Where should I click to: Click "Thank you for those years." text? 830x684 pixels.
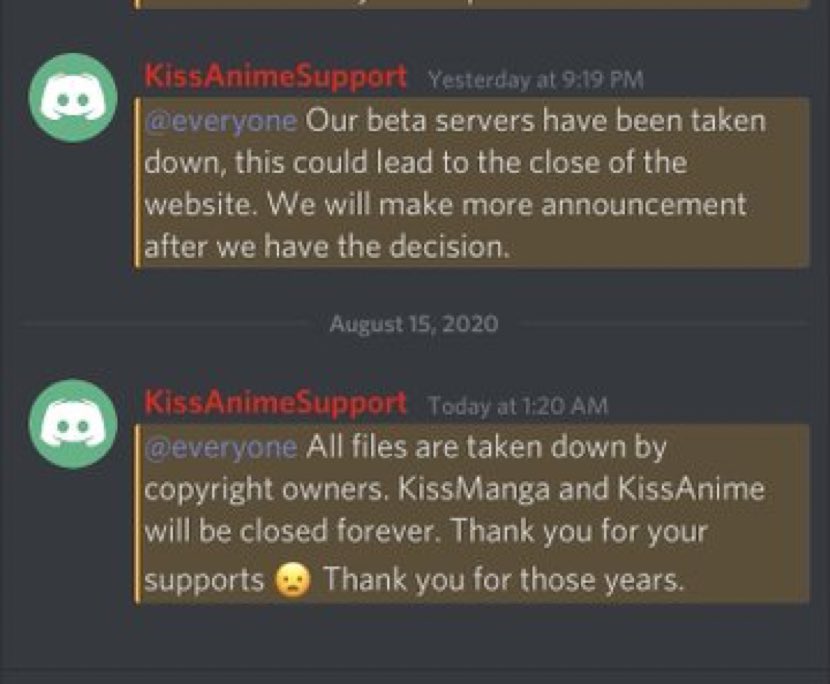[x=503, y=579]
